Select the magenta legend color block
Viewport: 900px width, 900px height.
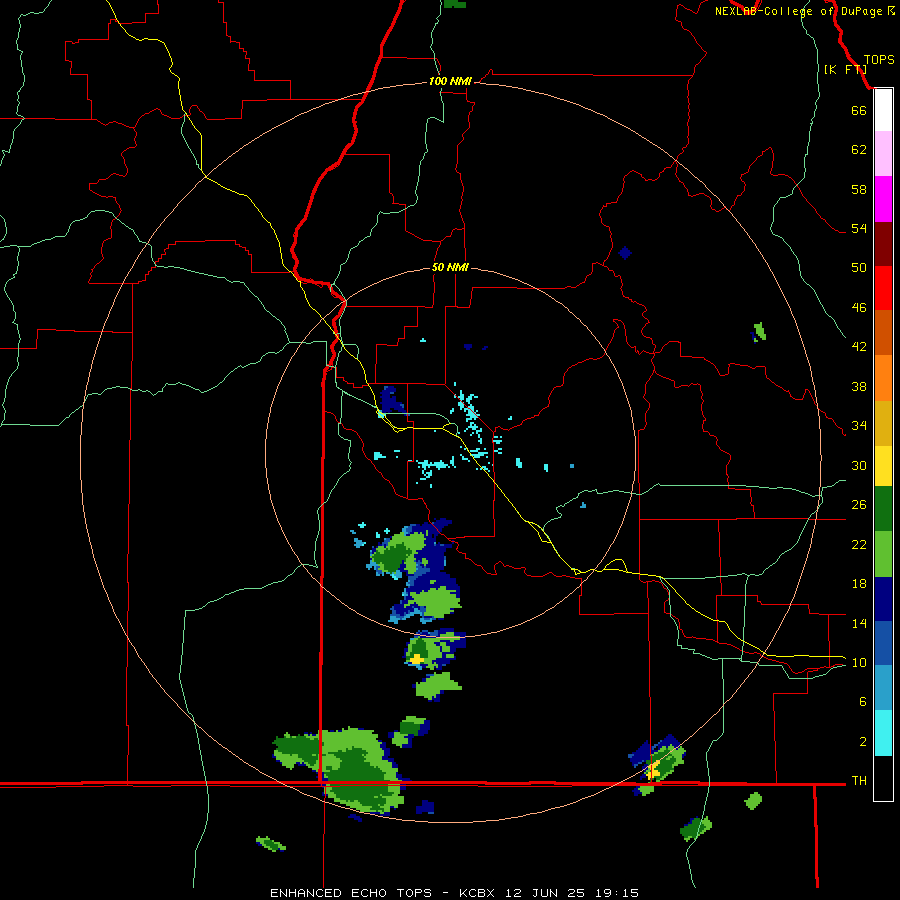(x=883, y=199)
